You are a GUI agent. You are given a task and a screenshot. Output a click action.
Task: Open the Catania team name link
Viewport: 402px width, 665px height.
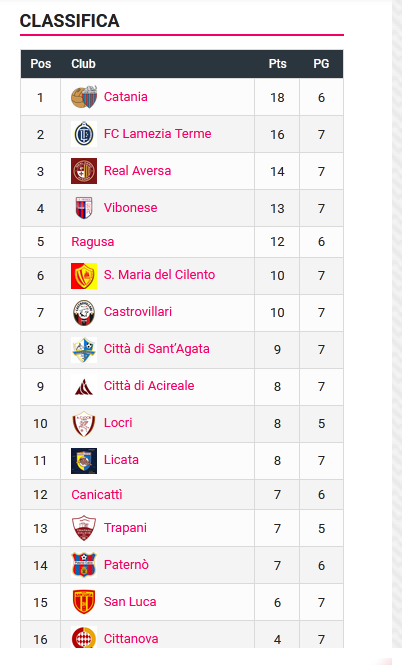[x=126, y=97]
